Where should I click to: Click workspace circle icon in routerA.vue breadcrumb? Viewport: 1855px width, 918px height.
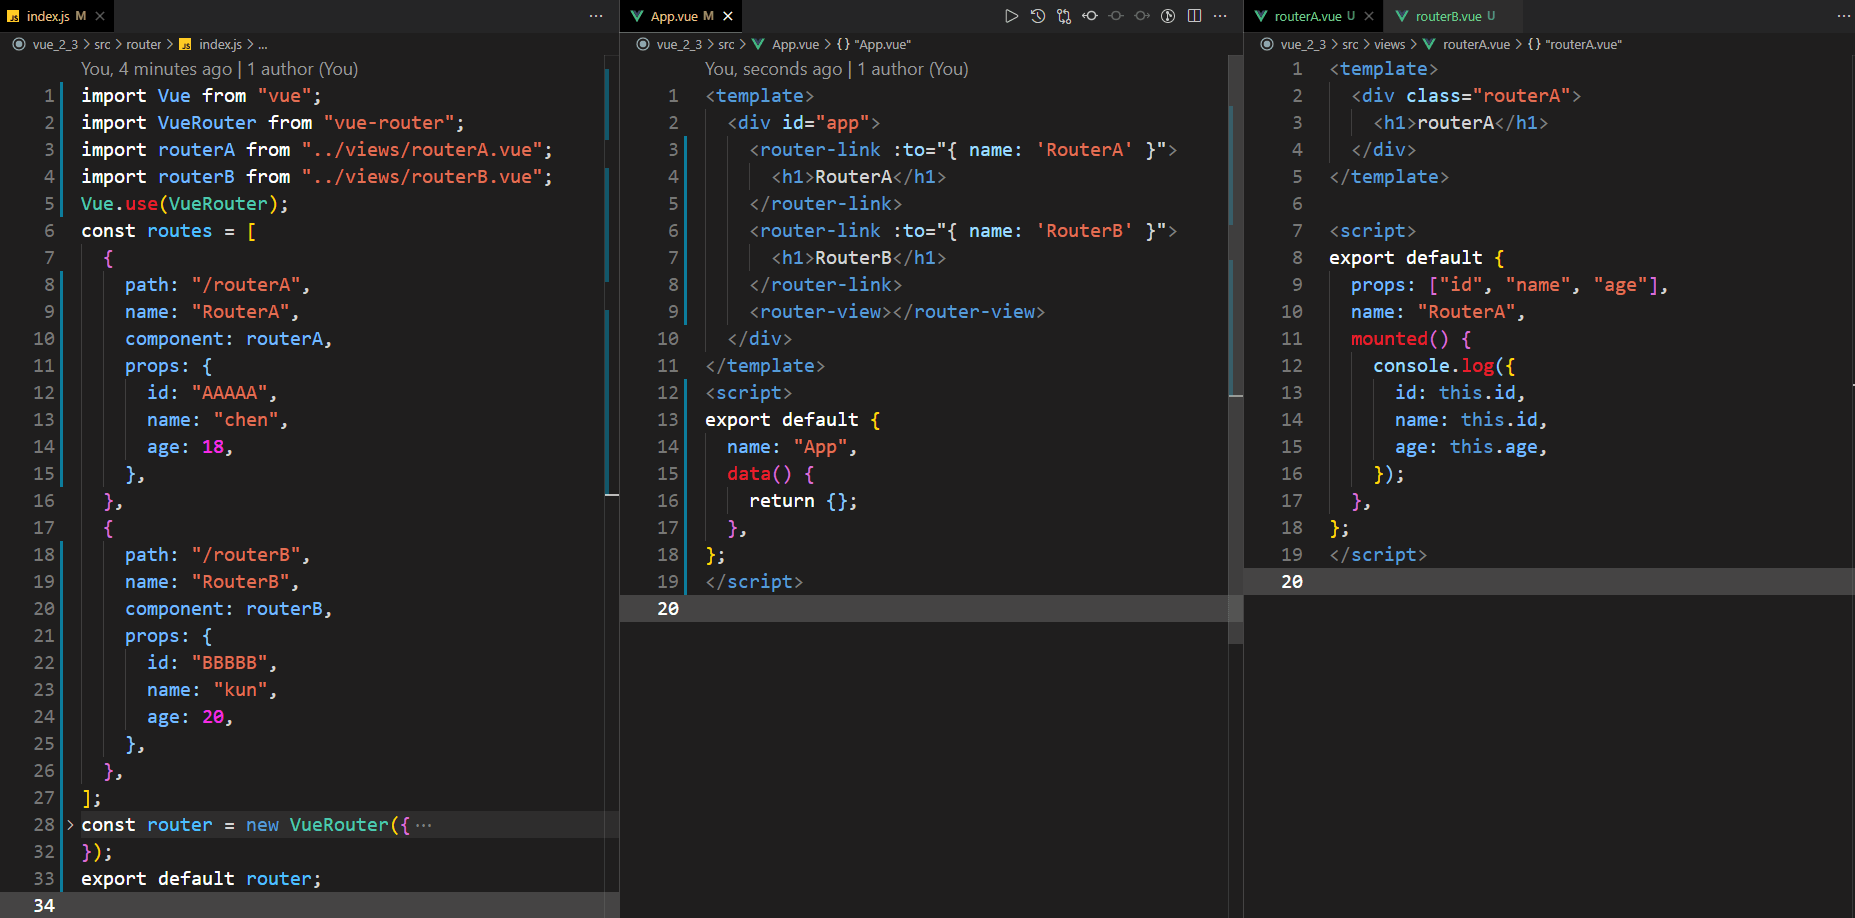click(1267, 44)
